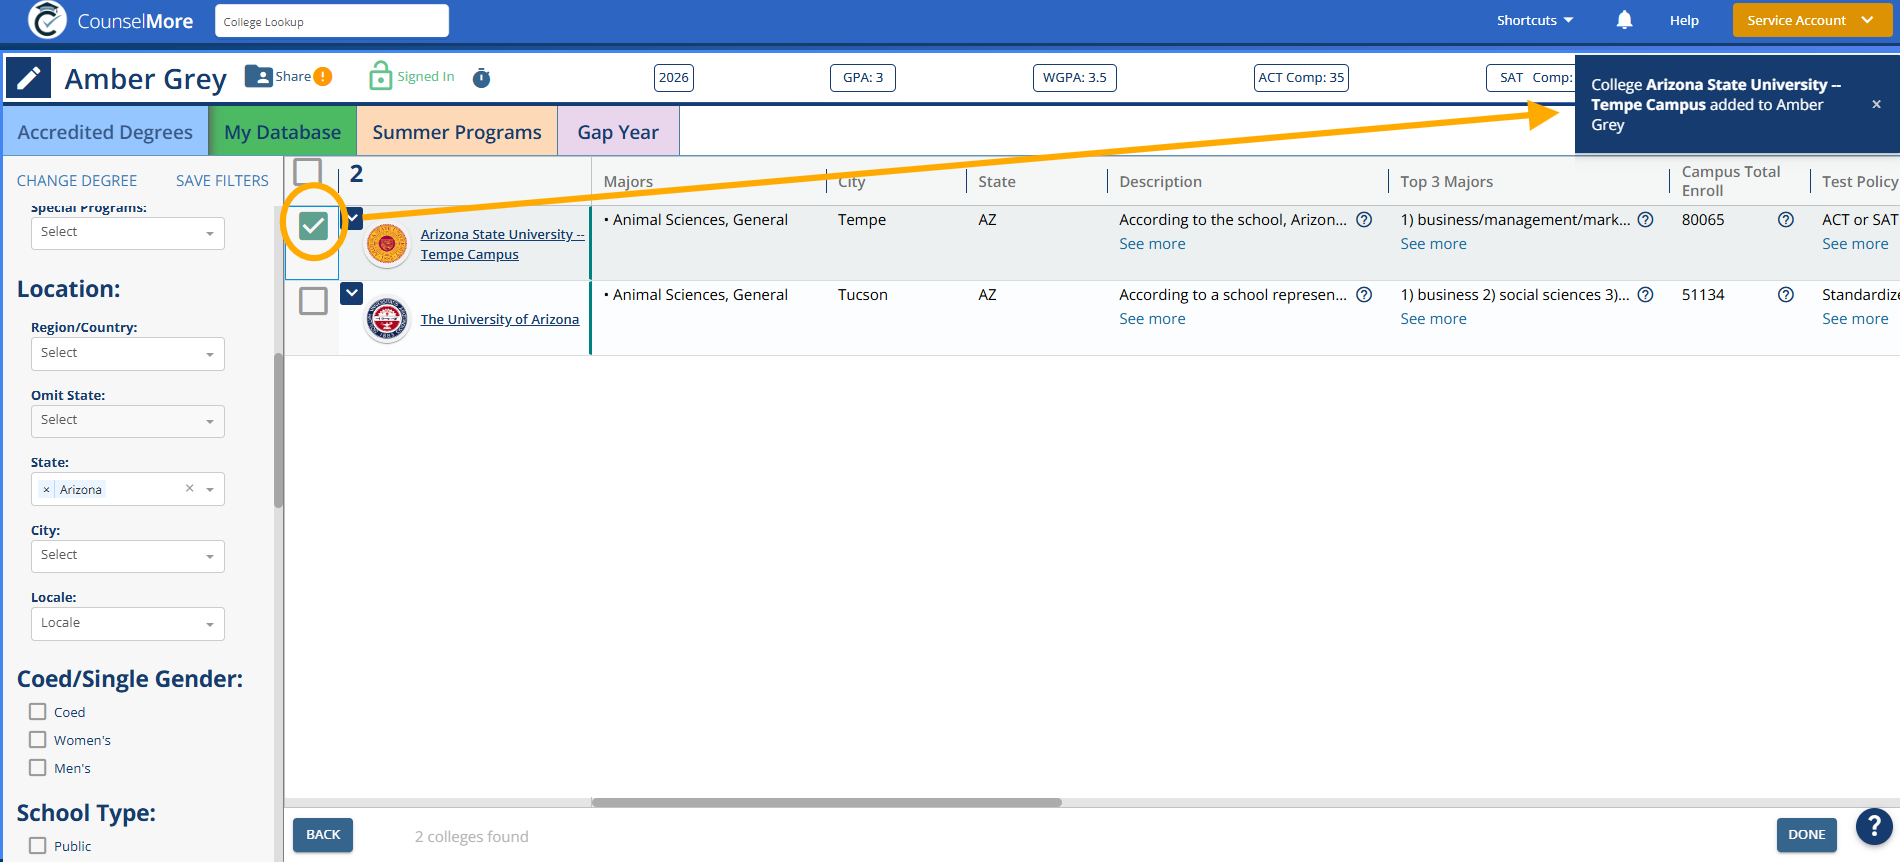This screenshot has width=1900, height=862.
Task: Click Description info icon for University of Arizona
Action: click(x=1364, y=294)
